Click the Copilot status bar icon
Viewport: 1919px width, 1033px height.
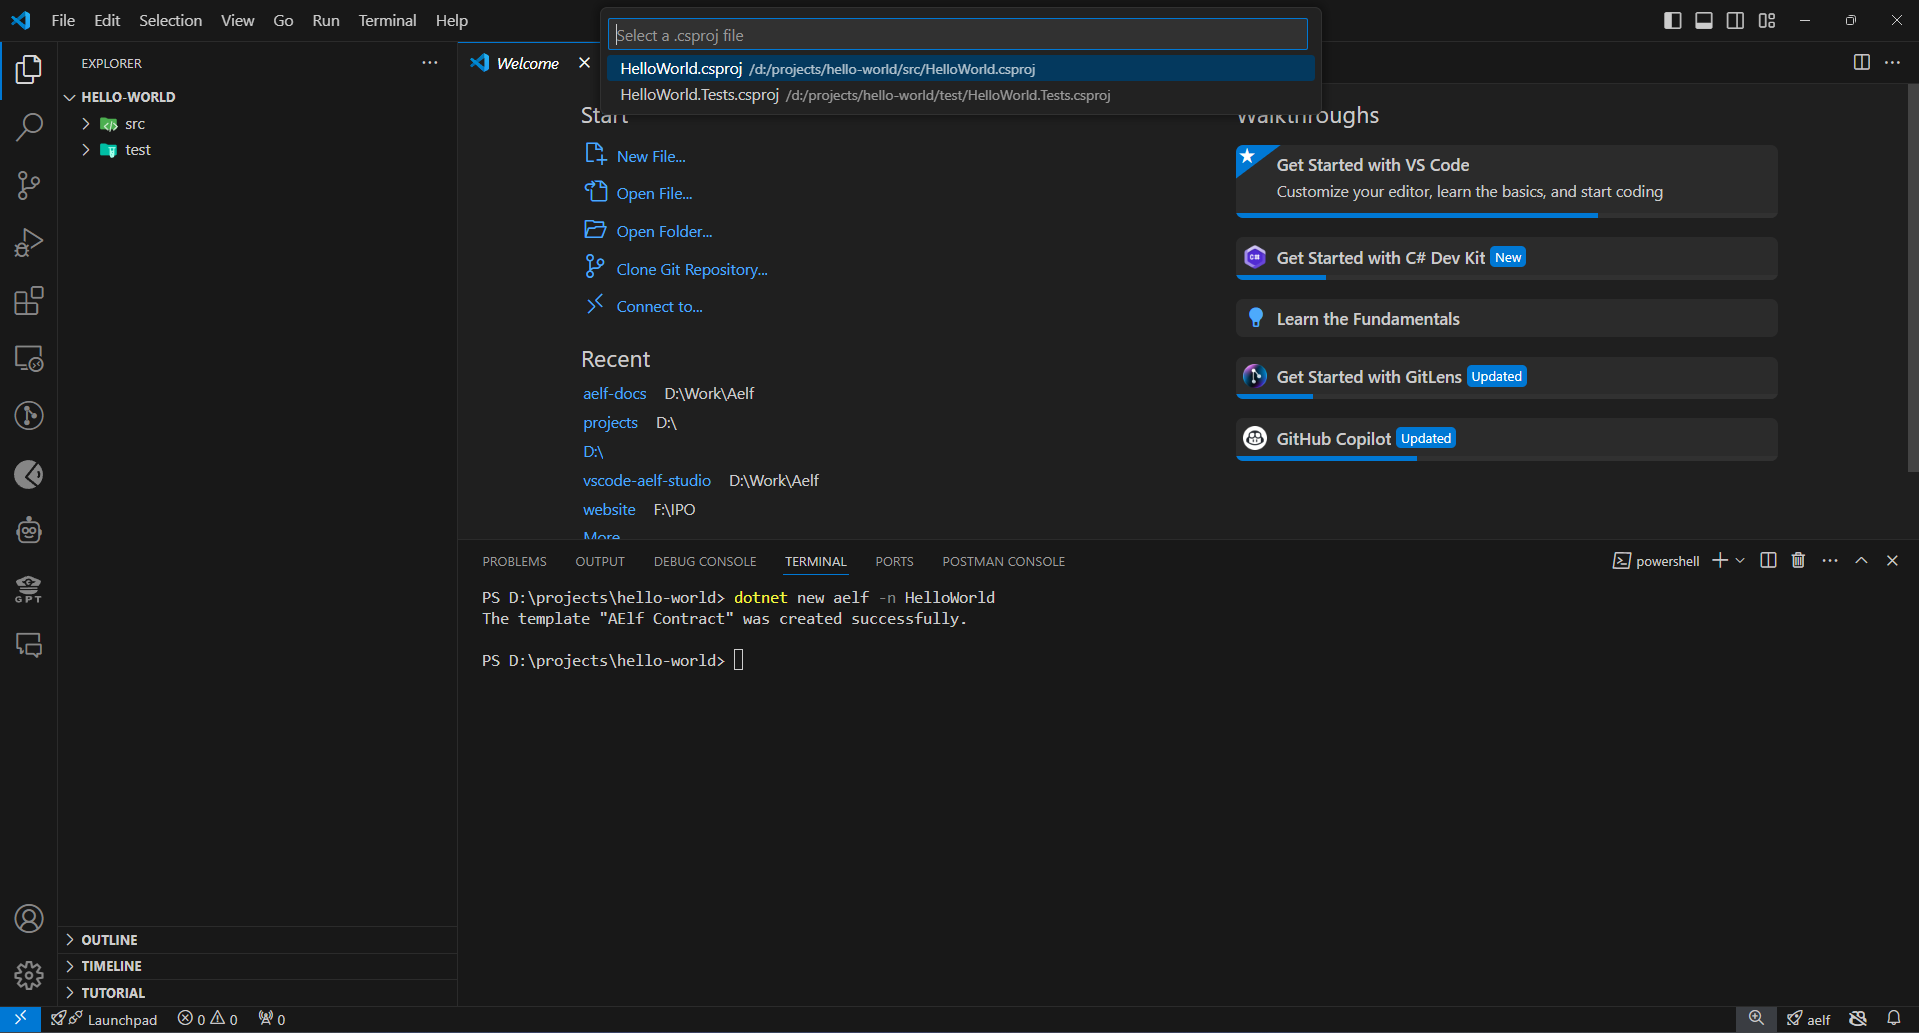coord(1858,1019)
